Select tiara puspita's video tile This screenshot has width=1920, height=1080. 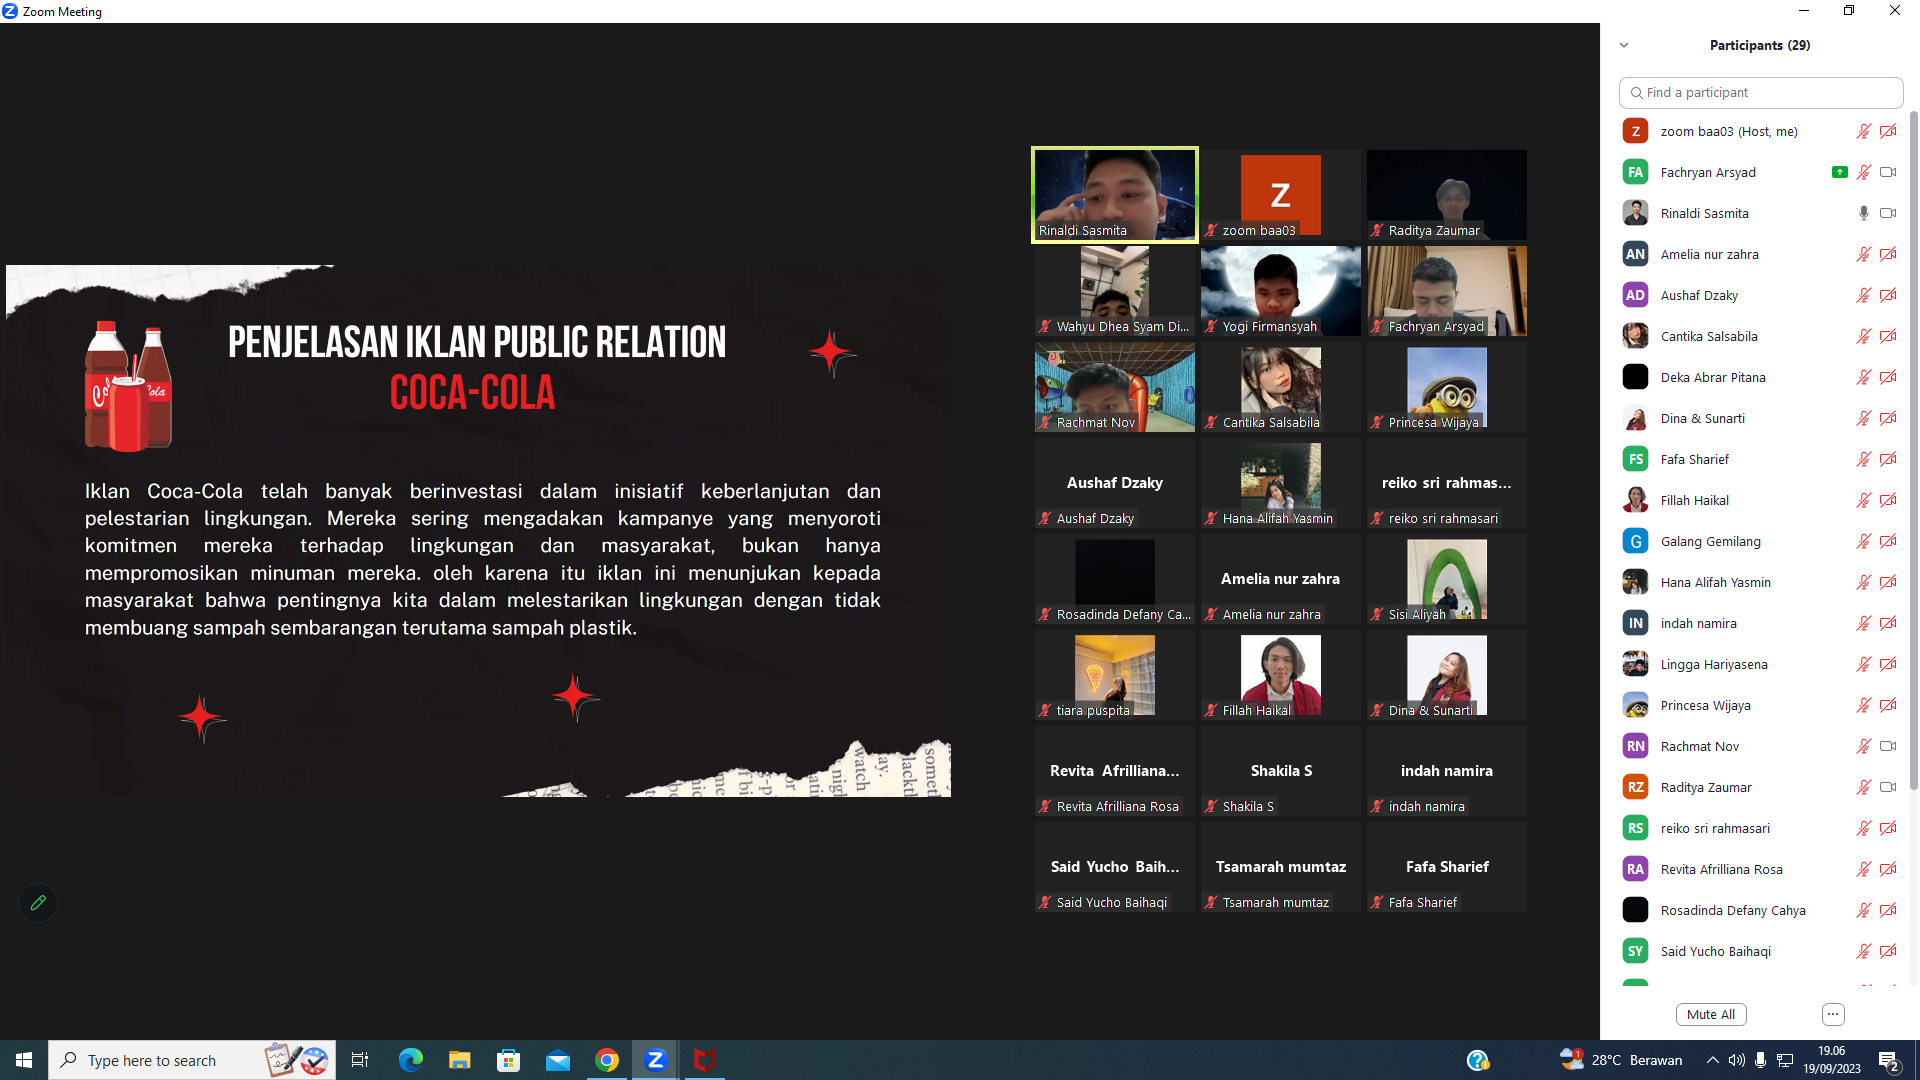[1115, 675]
